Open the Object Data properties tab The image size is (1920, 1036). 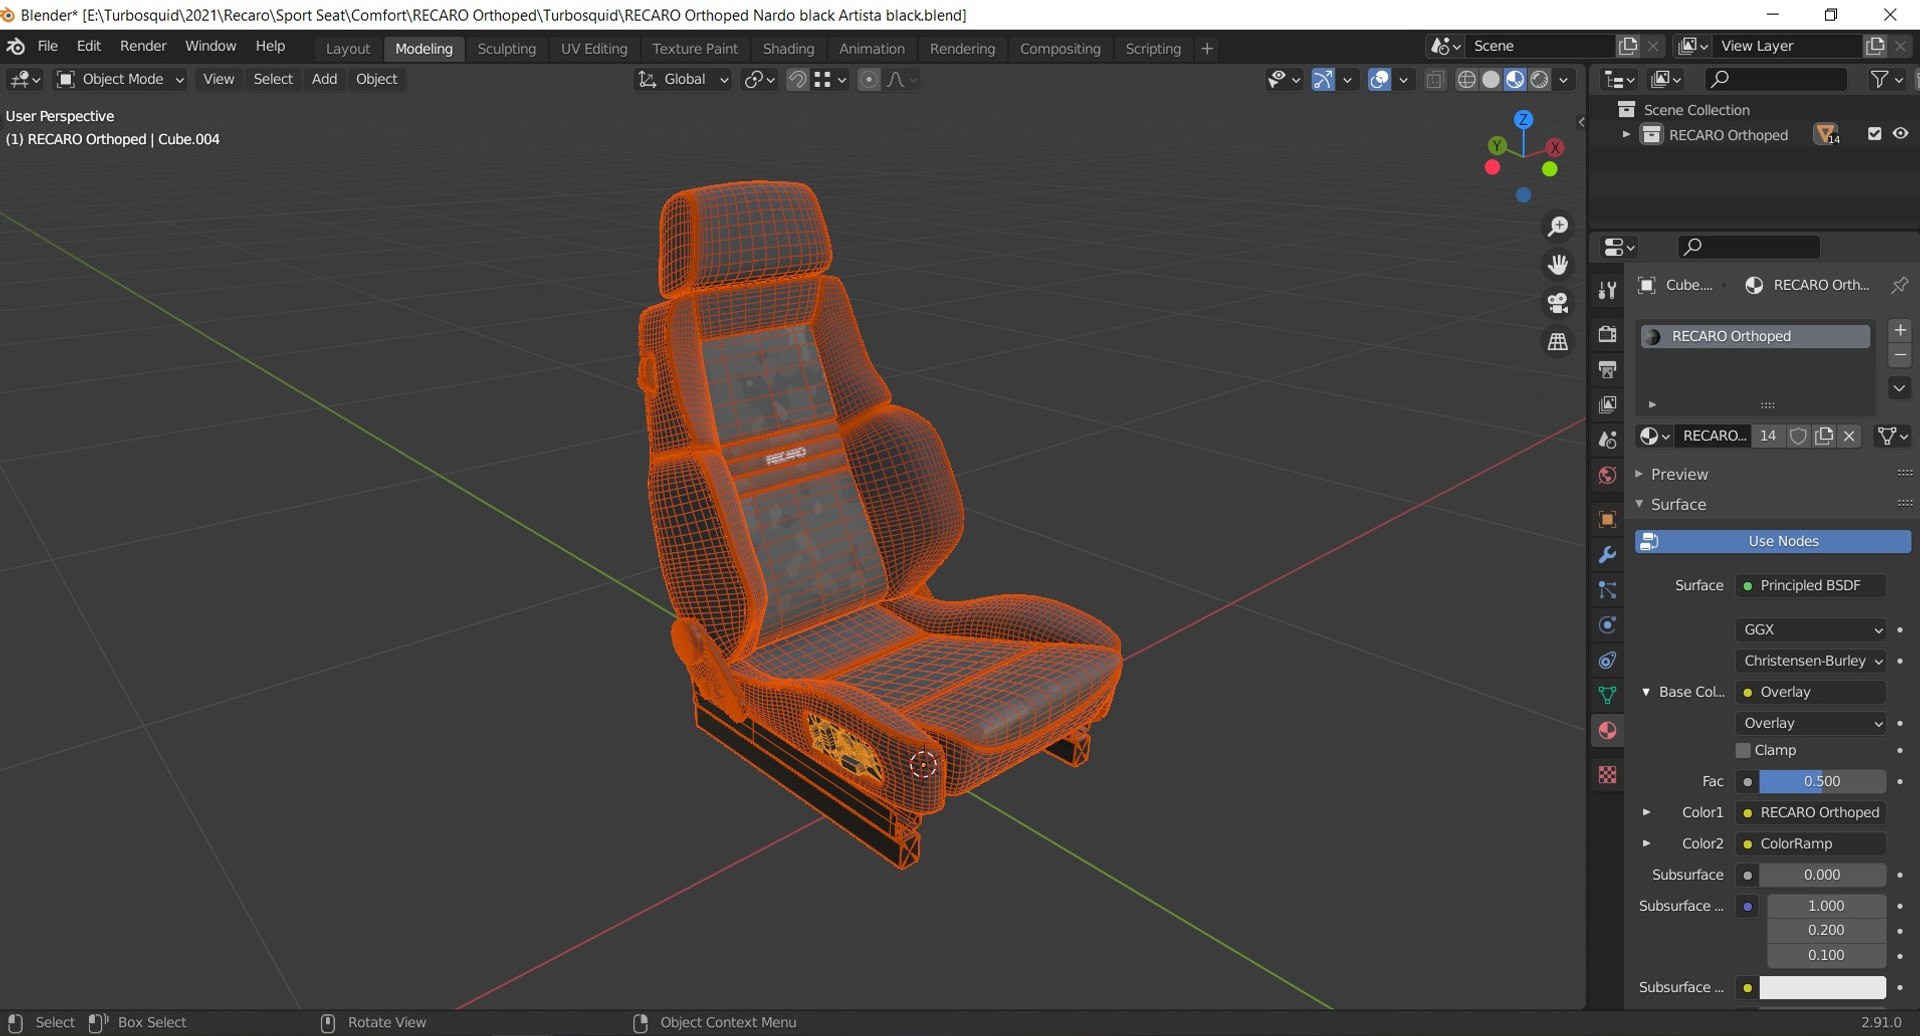[1607, 695]
